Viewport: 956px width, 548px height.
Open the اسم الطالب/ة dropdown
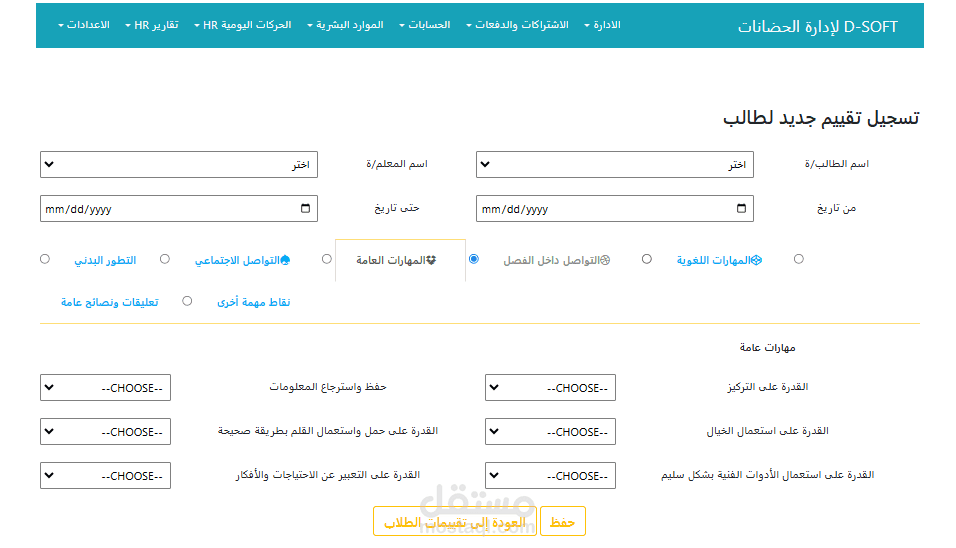(615, 165)
